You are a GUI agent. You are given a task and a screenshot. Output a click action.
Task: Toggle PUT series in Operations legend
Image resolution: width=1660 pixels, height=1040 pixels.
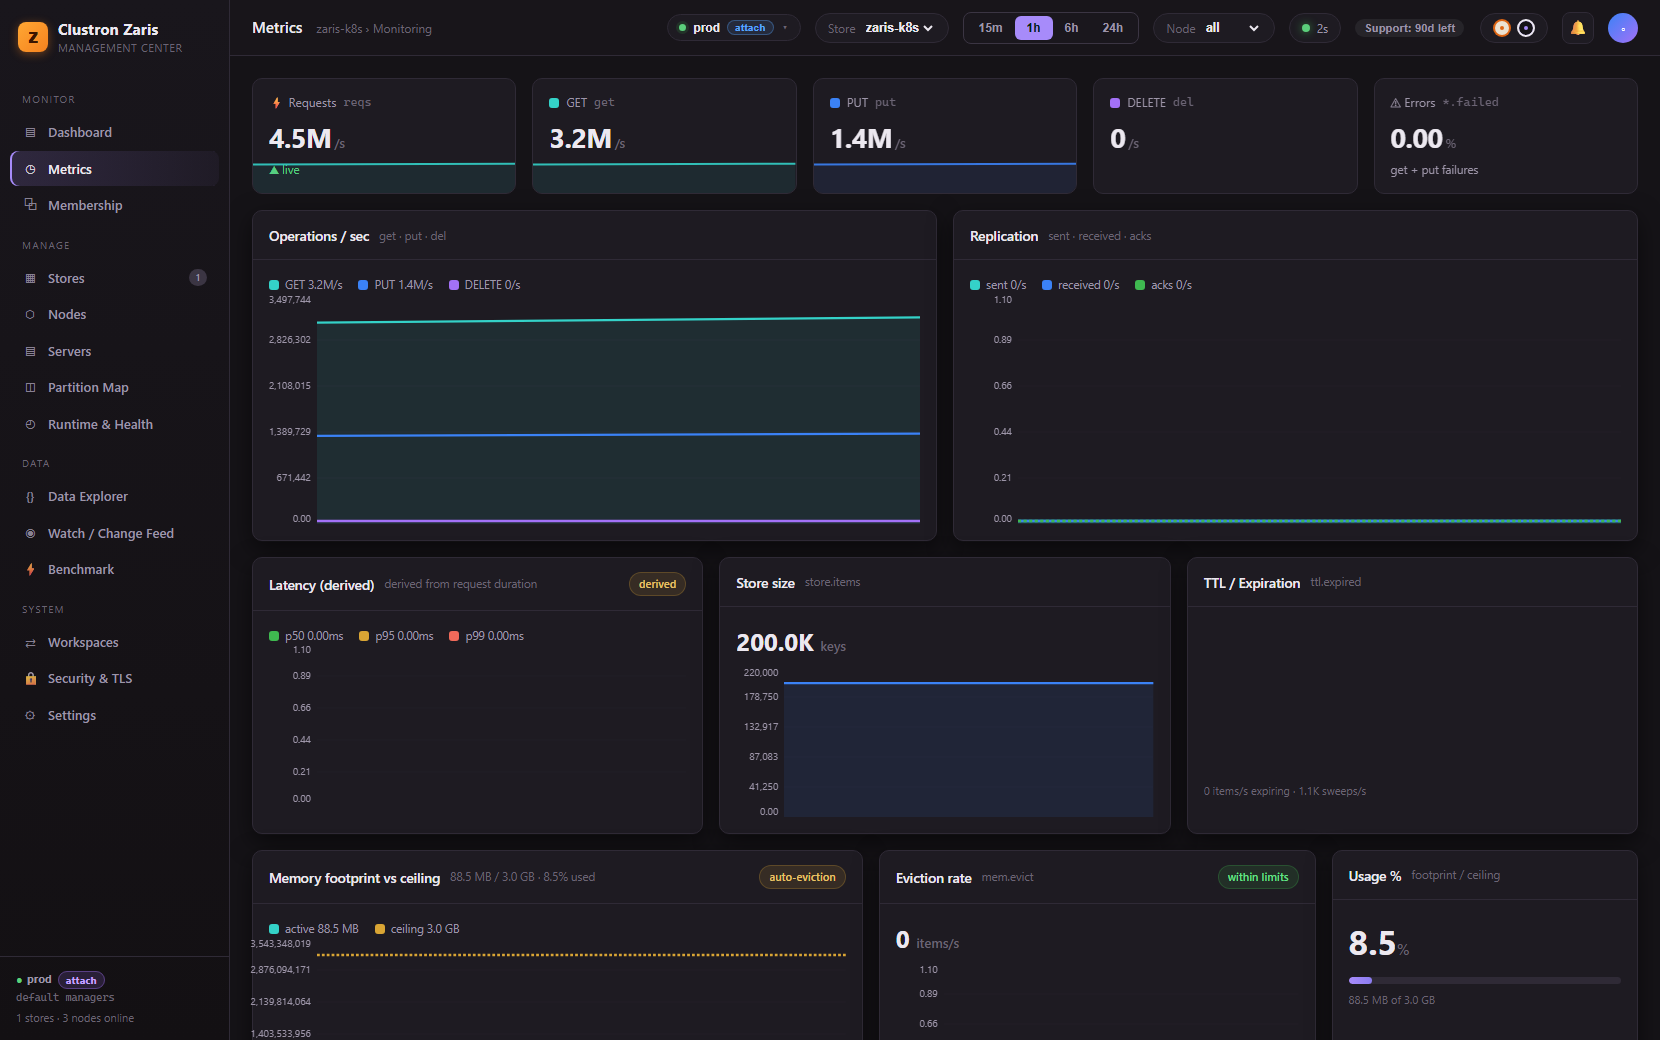(396, 285)
